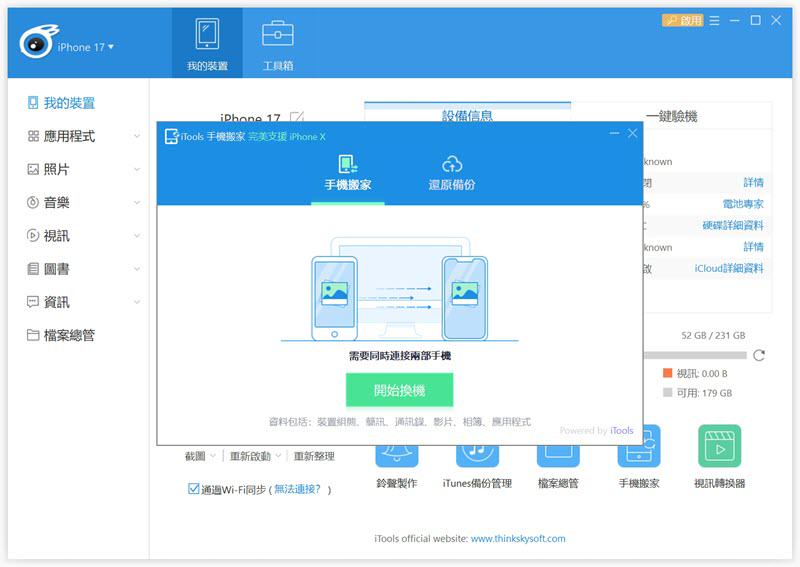Viewport: 800px width, 567px height.
Task: Click the storage capacity bar
Action: coord(695,355)
